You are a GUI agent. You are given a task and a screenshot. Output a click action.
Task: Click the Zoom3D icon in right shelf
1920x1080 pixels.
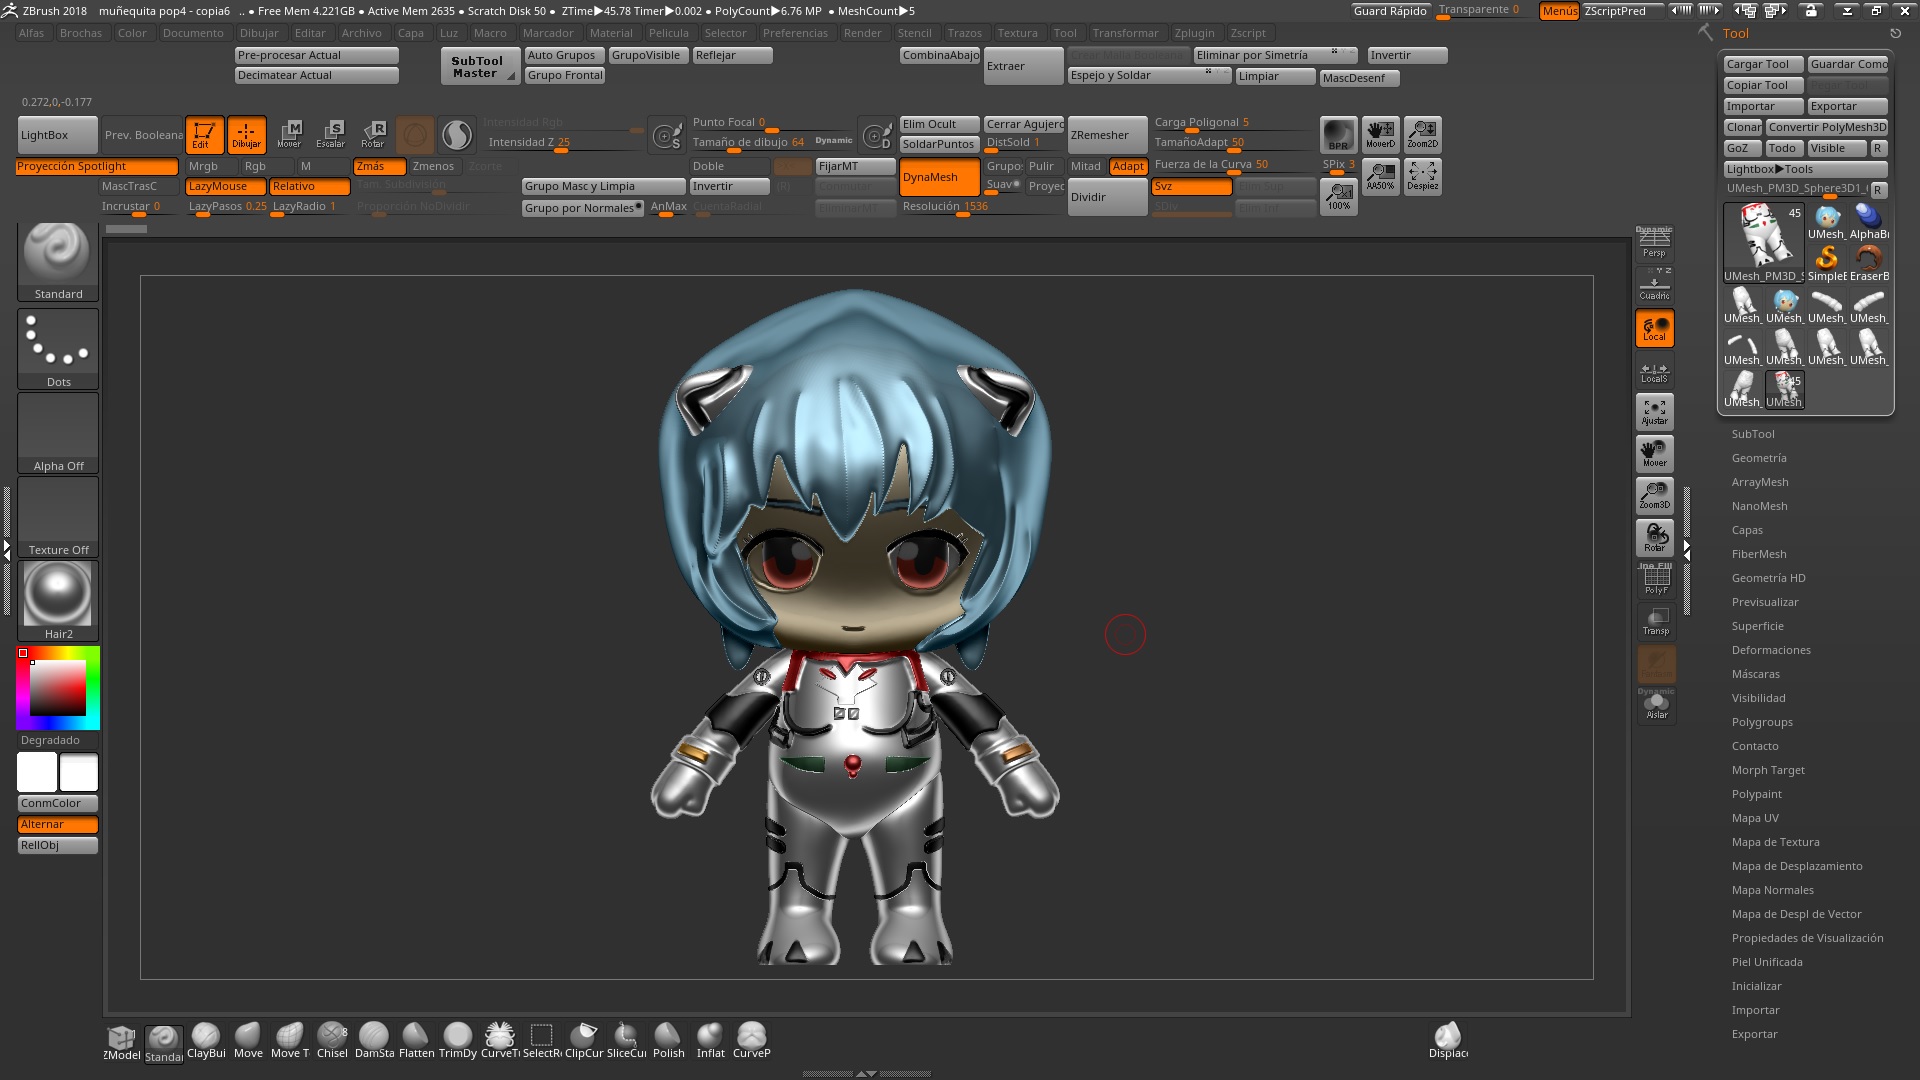tap(1654, 496)
